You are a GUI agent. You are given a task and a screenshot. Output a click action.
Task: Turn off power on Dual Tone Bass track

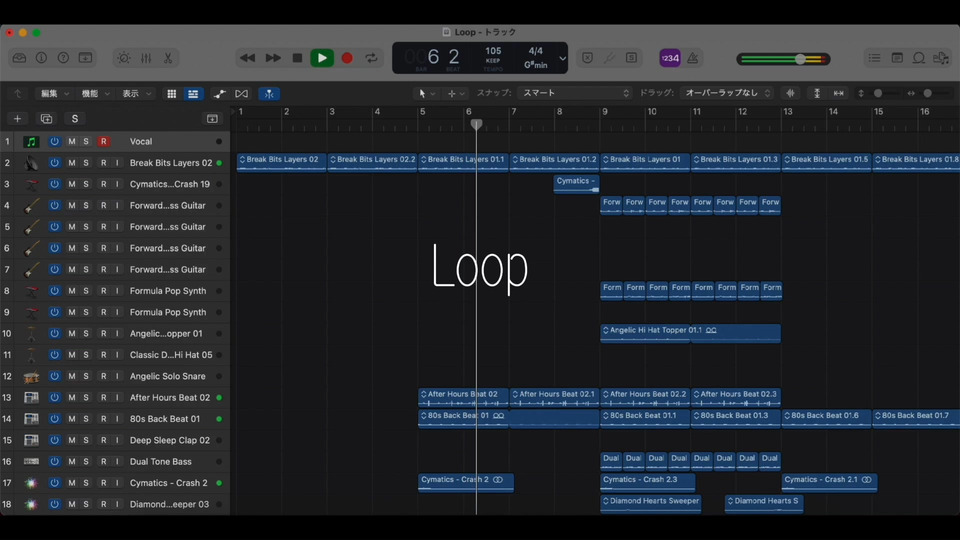55,462
